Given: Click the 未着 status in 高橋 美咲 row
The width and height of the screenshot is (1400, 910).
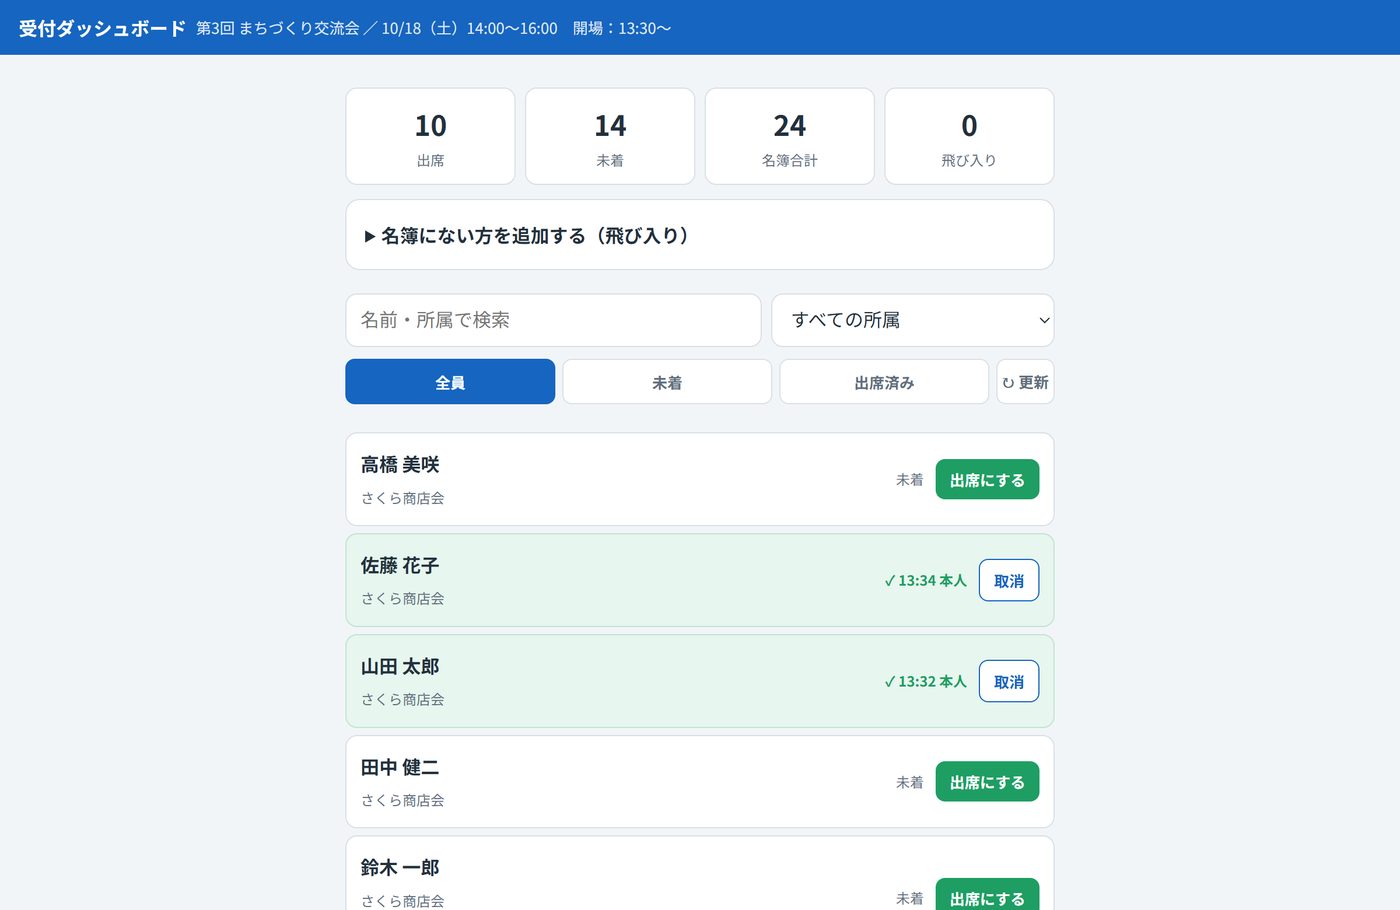Looking at the screenshot, I should 910,480.
